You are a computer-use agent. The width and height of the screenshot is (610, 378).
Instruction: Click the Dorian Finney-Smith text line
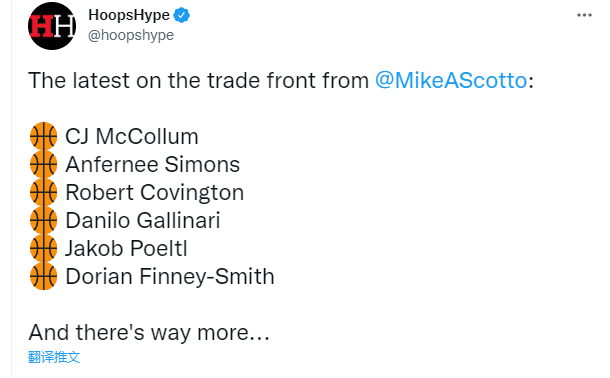tap(170, 276)
